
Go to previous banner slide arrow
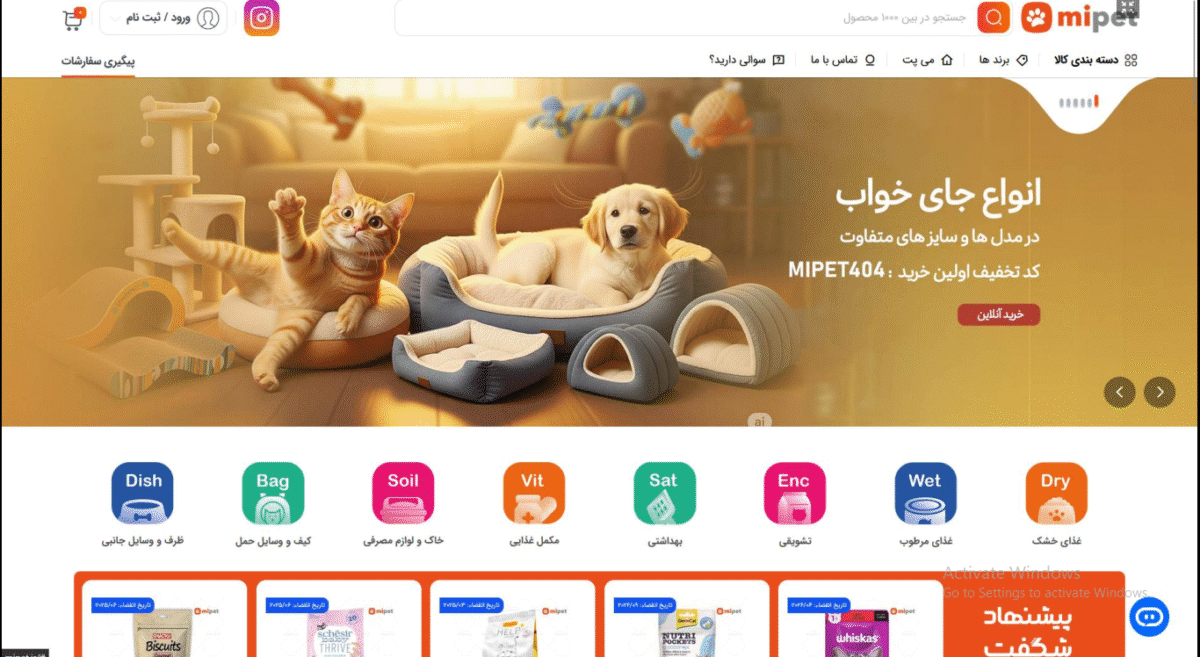[x=1119, y=392]
